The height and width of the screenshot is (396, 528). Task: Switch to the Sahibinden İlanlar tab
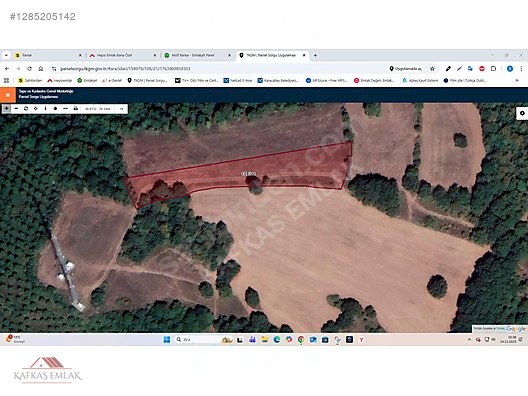coord(47,55)
